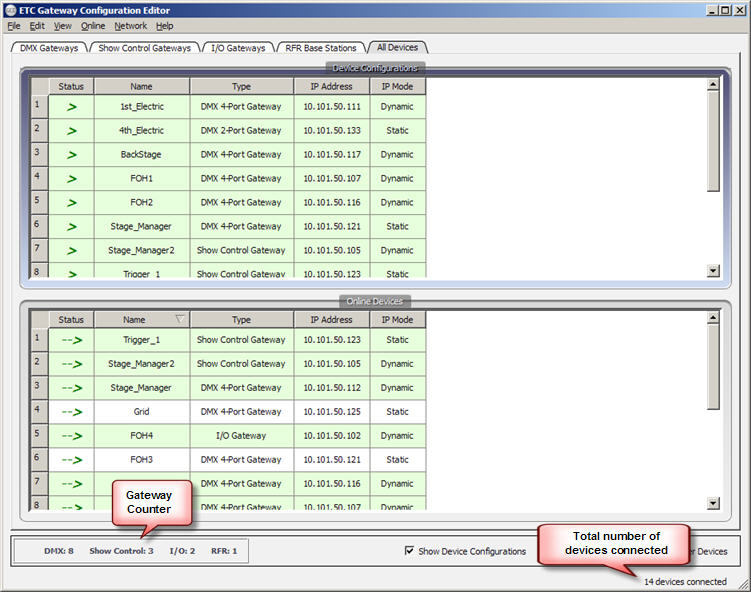Click the status arrow for BackStage device
Screen dimensions: 751x592
pos(71,155)
